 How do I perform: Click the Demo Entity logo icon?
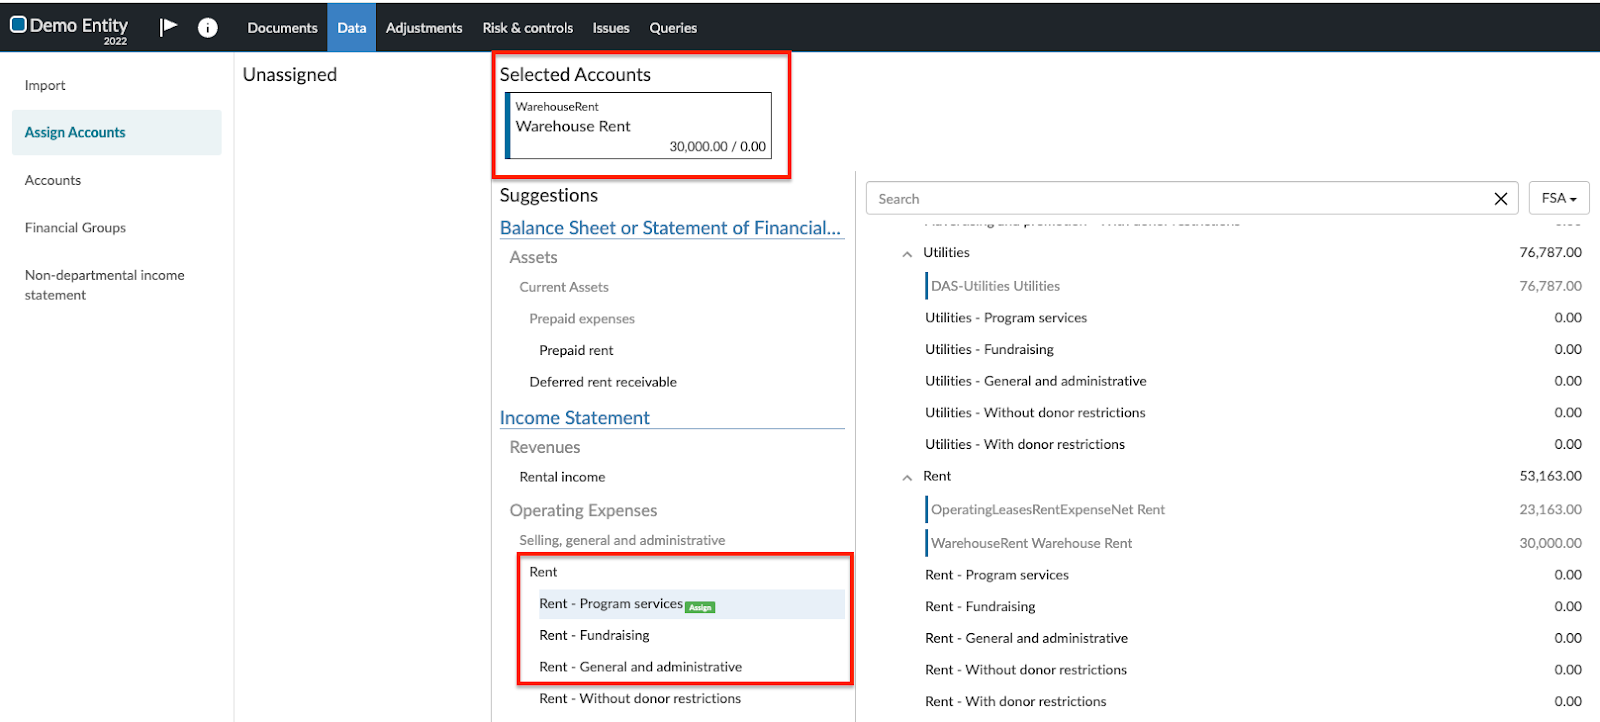[x=18, y=25]
